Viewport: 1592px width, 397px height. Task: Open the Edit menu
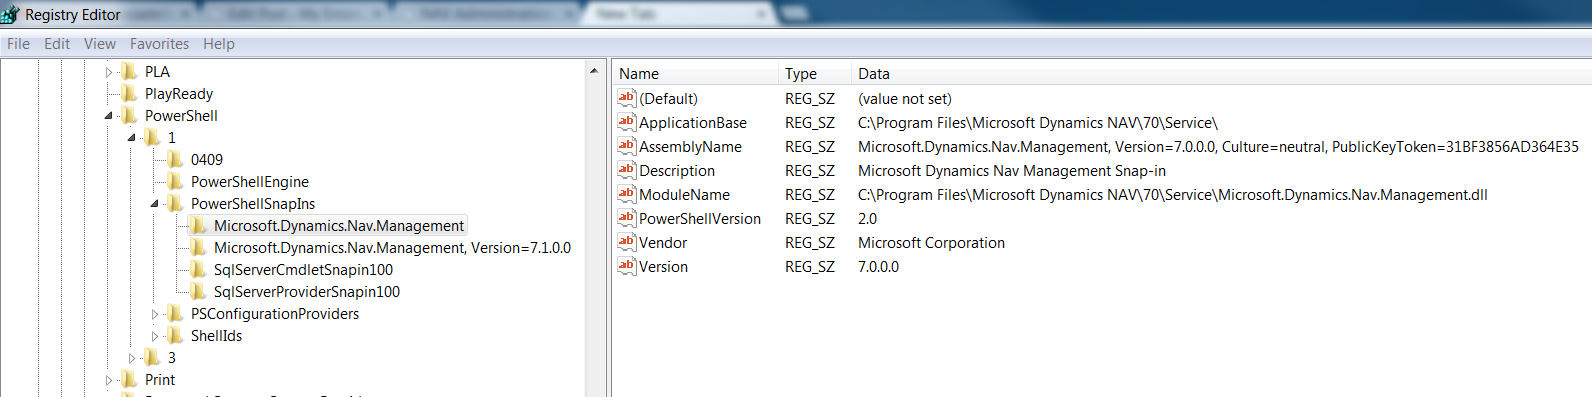pos(57,44)
